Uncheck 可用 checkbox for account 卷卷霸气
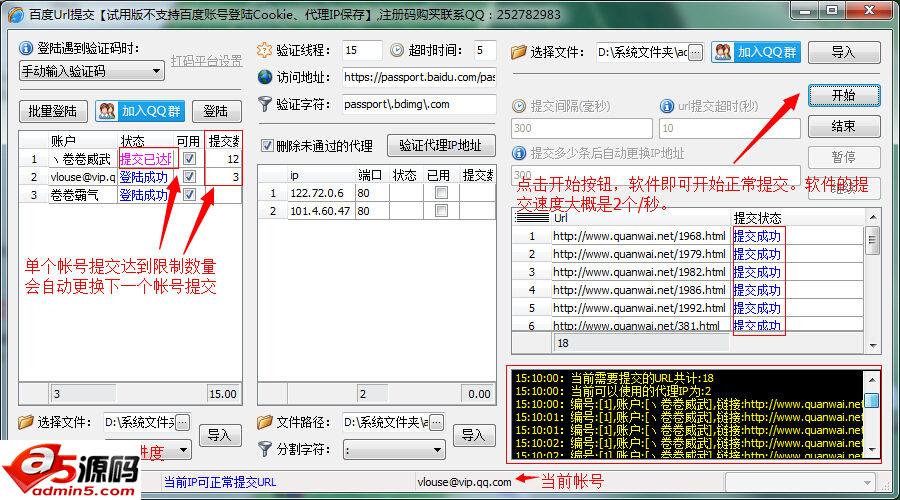The width and height of the screenshot is (900, 500). [x=189, y=195]
